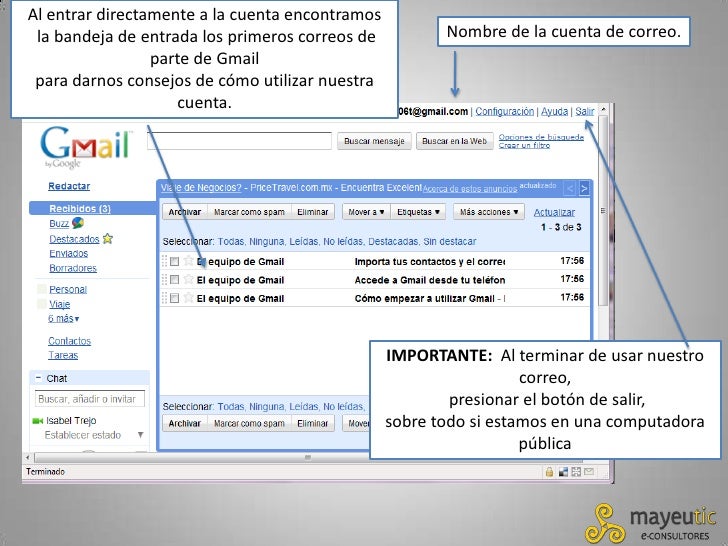Check the 'Cómo empezar a utilizar' checkbox
The width and height of the screenshot is (728, 546).
(175, 298)
